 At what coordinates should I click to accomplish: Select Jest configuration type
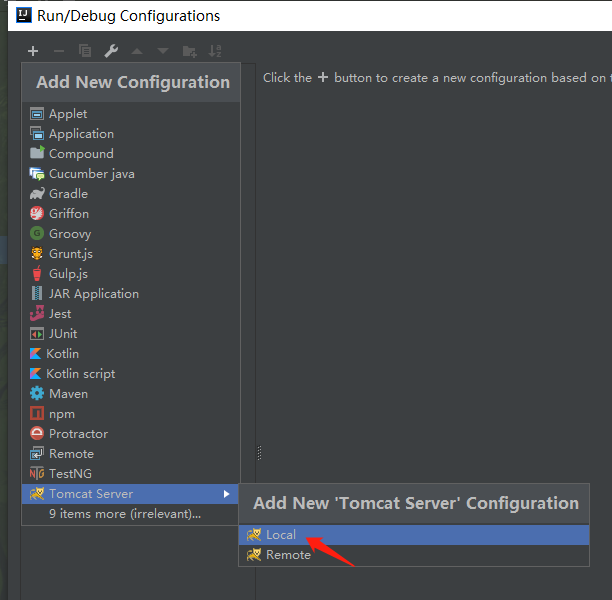point(131,313)
